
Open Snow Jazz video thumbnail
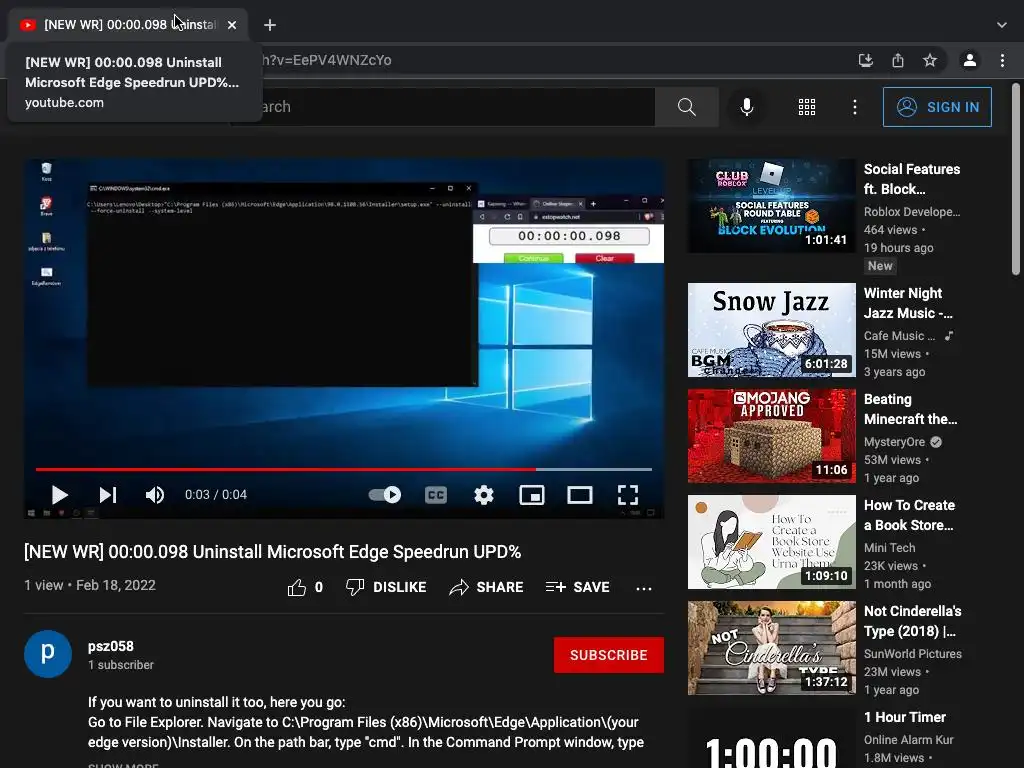(771, 330)
